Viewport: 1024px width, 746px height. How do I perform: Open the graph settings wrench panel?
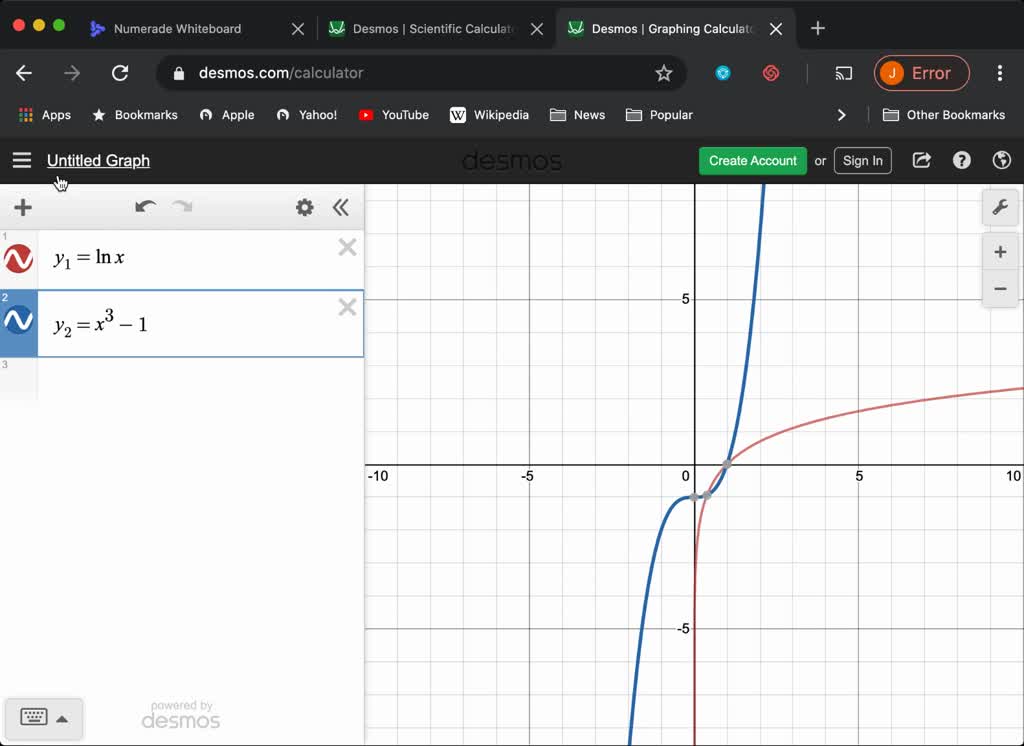[1000, 207]
